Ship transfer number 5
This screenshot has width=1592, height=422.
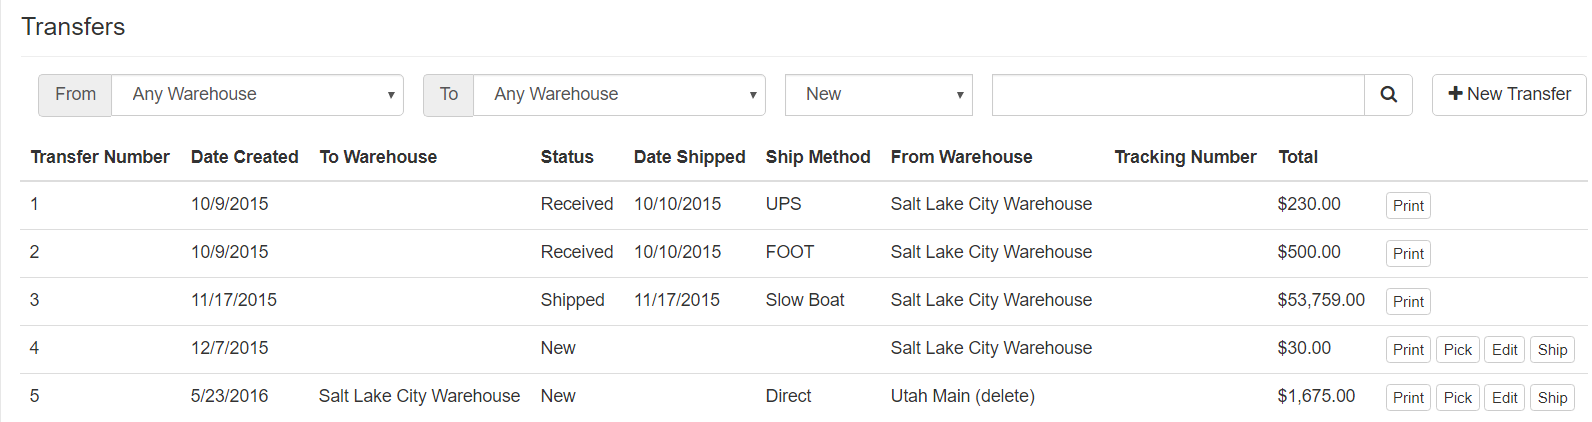click(1552, 398)
